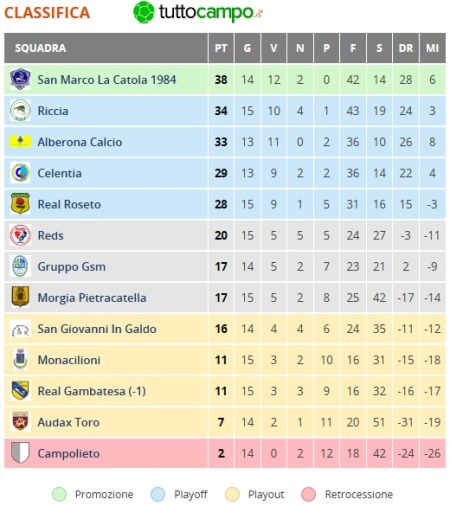Click the Reds team logo
450x506 pixels.
pos(20,235)
